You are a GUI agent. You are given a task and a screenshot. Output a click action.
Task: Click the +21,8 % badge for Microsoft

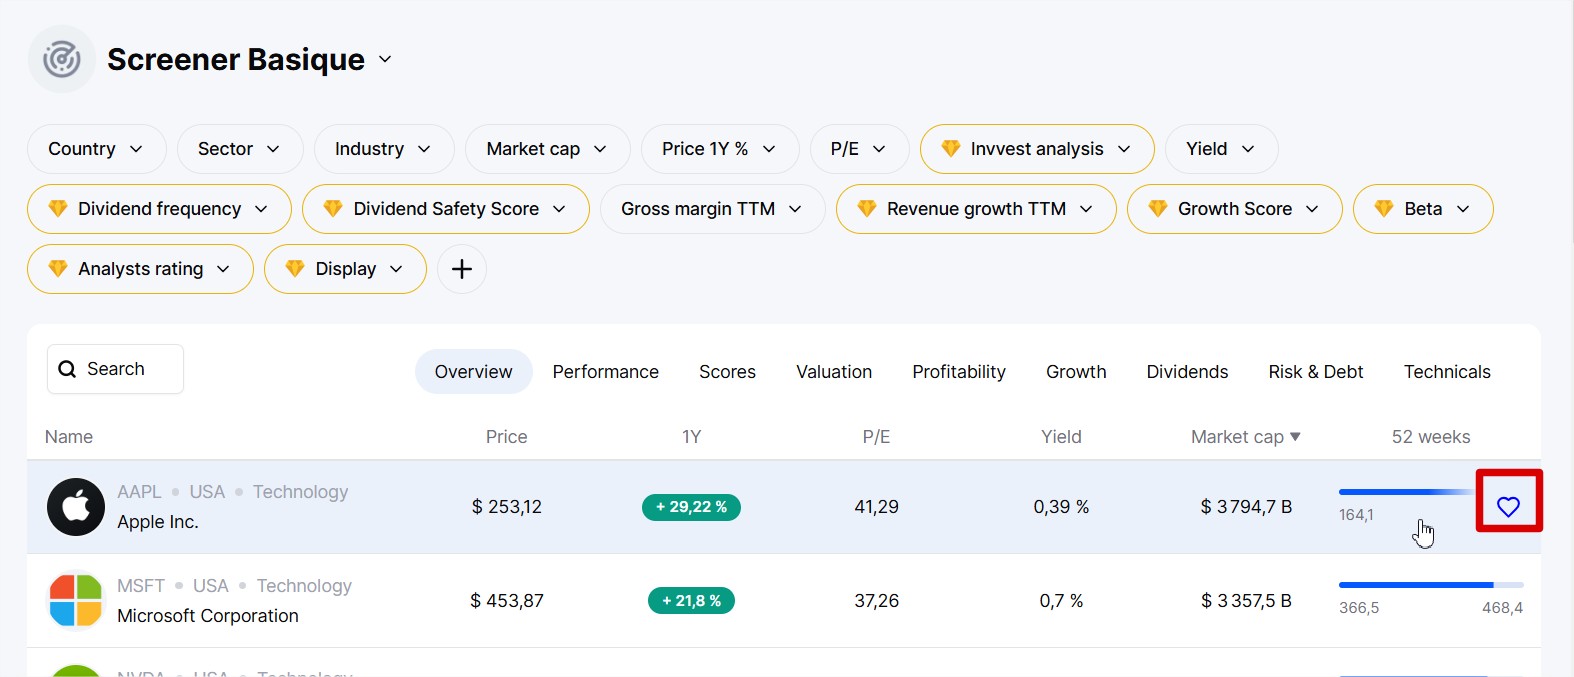[x=692, y=601]
